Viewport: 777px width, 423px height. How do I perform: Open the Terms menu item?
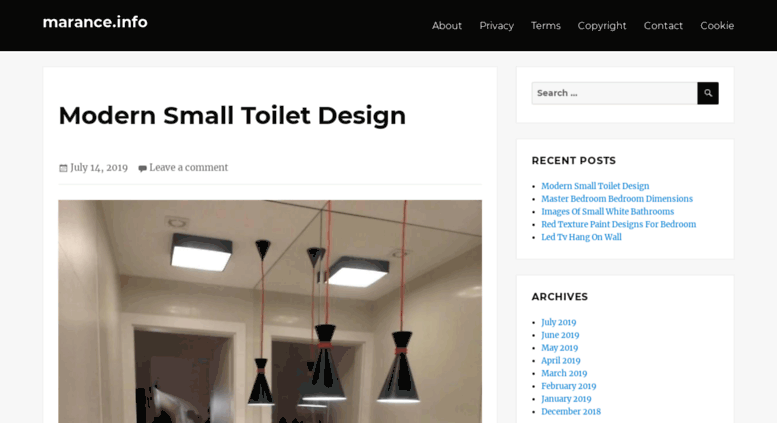coord(546,26)
